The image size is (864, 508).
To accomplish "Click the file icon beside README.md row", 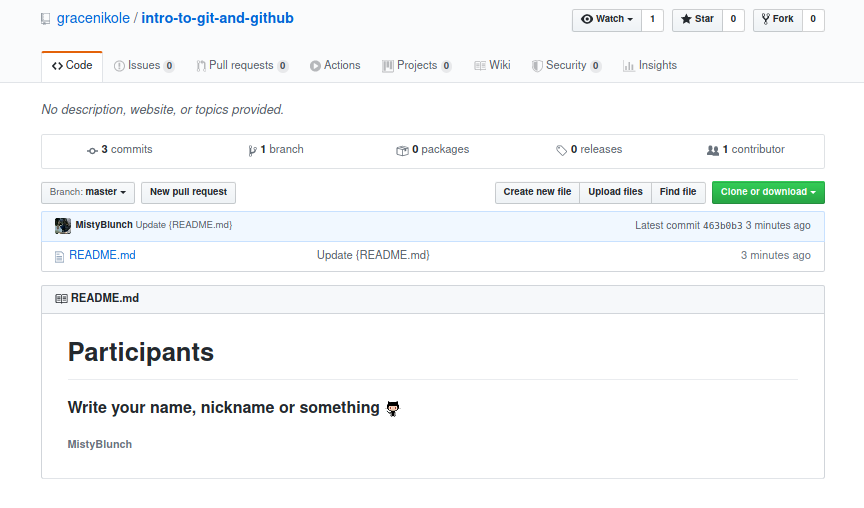I will [60, 257].
